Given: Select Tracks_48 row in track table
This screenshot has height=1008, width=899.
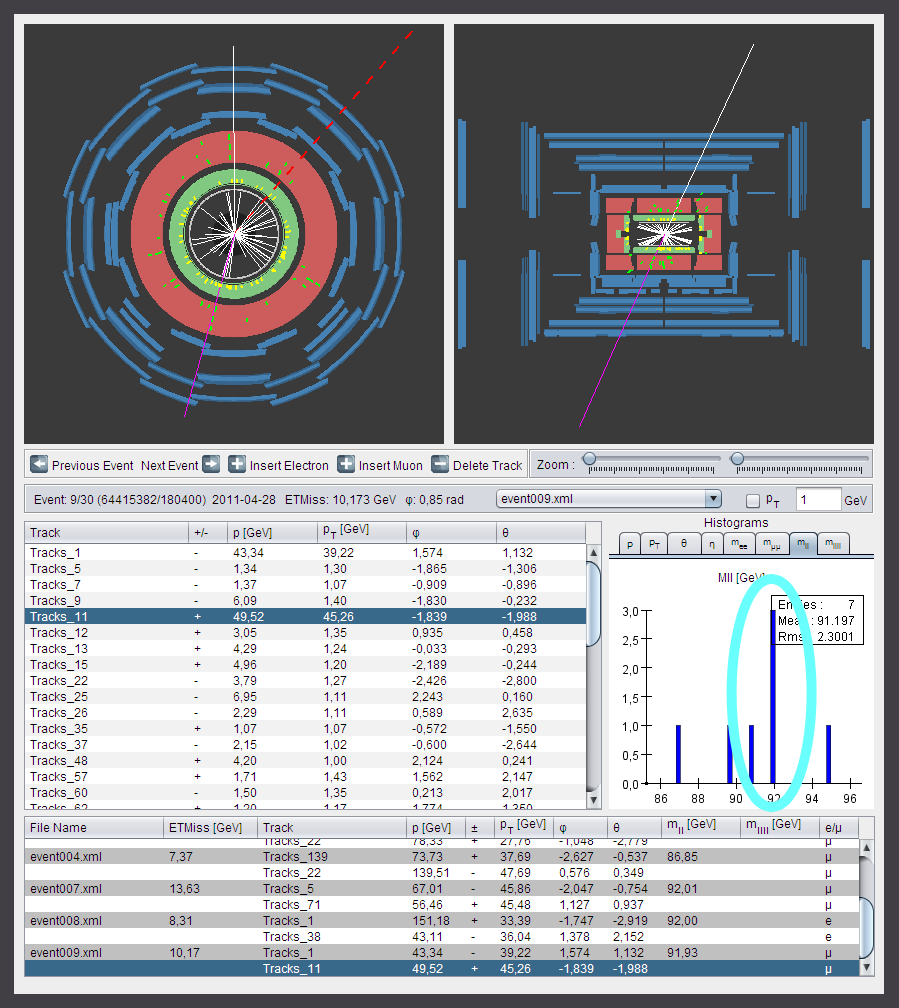Looking at the screenshot, I should [305, 761].
